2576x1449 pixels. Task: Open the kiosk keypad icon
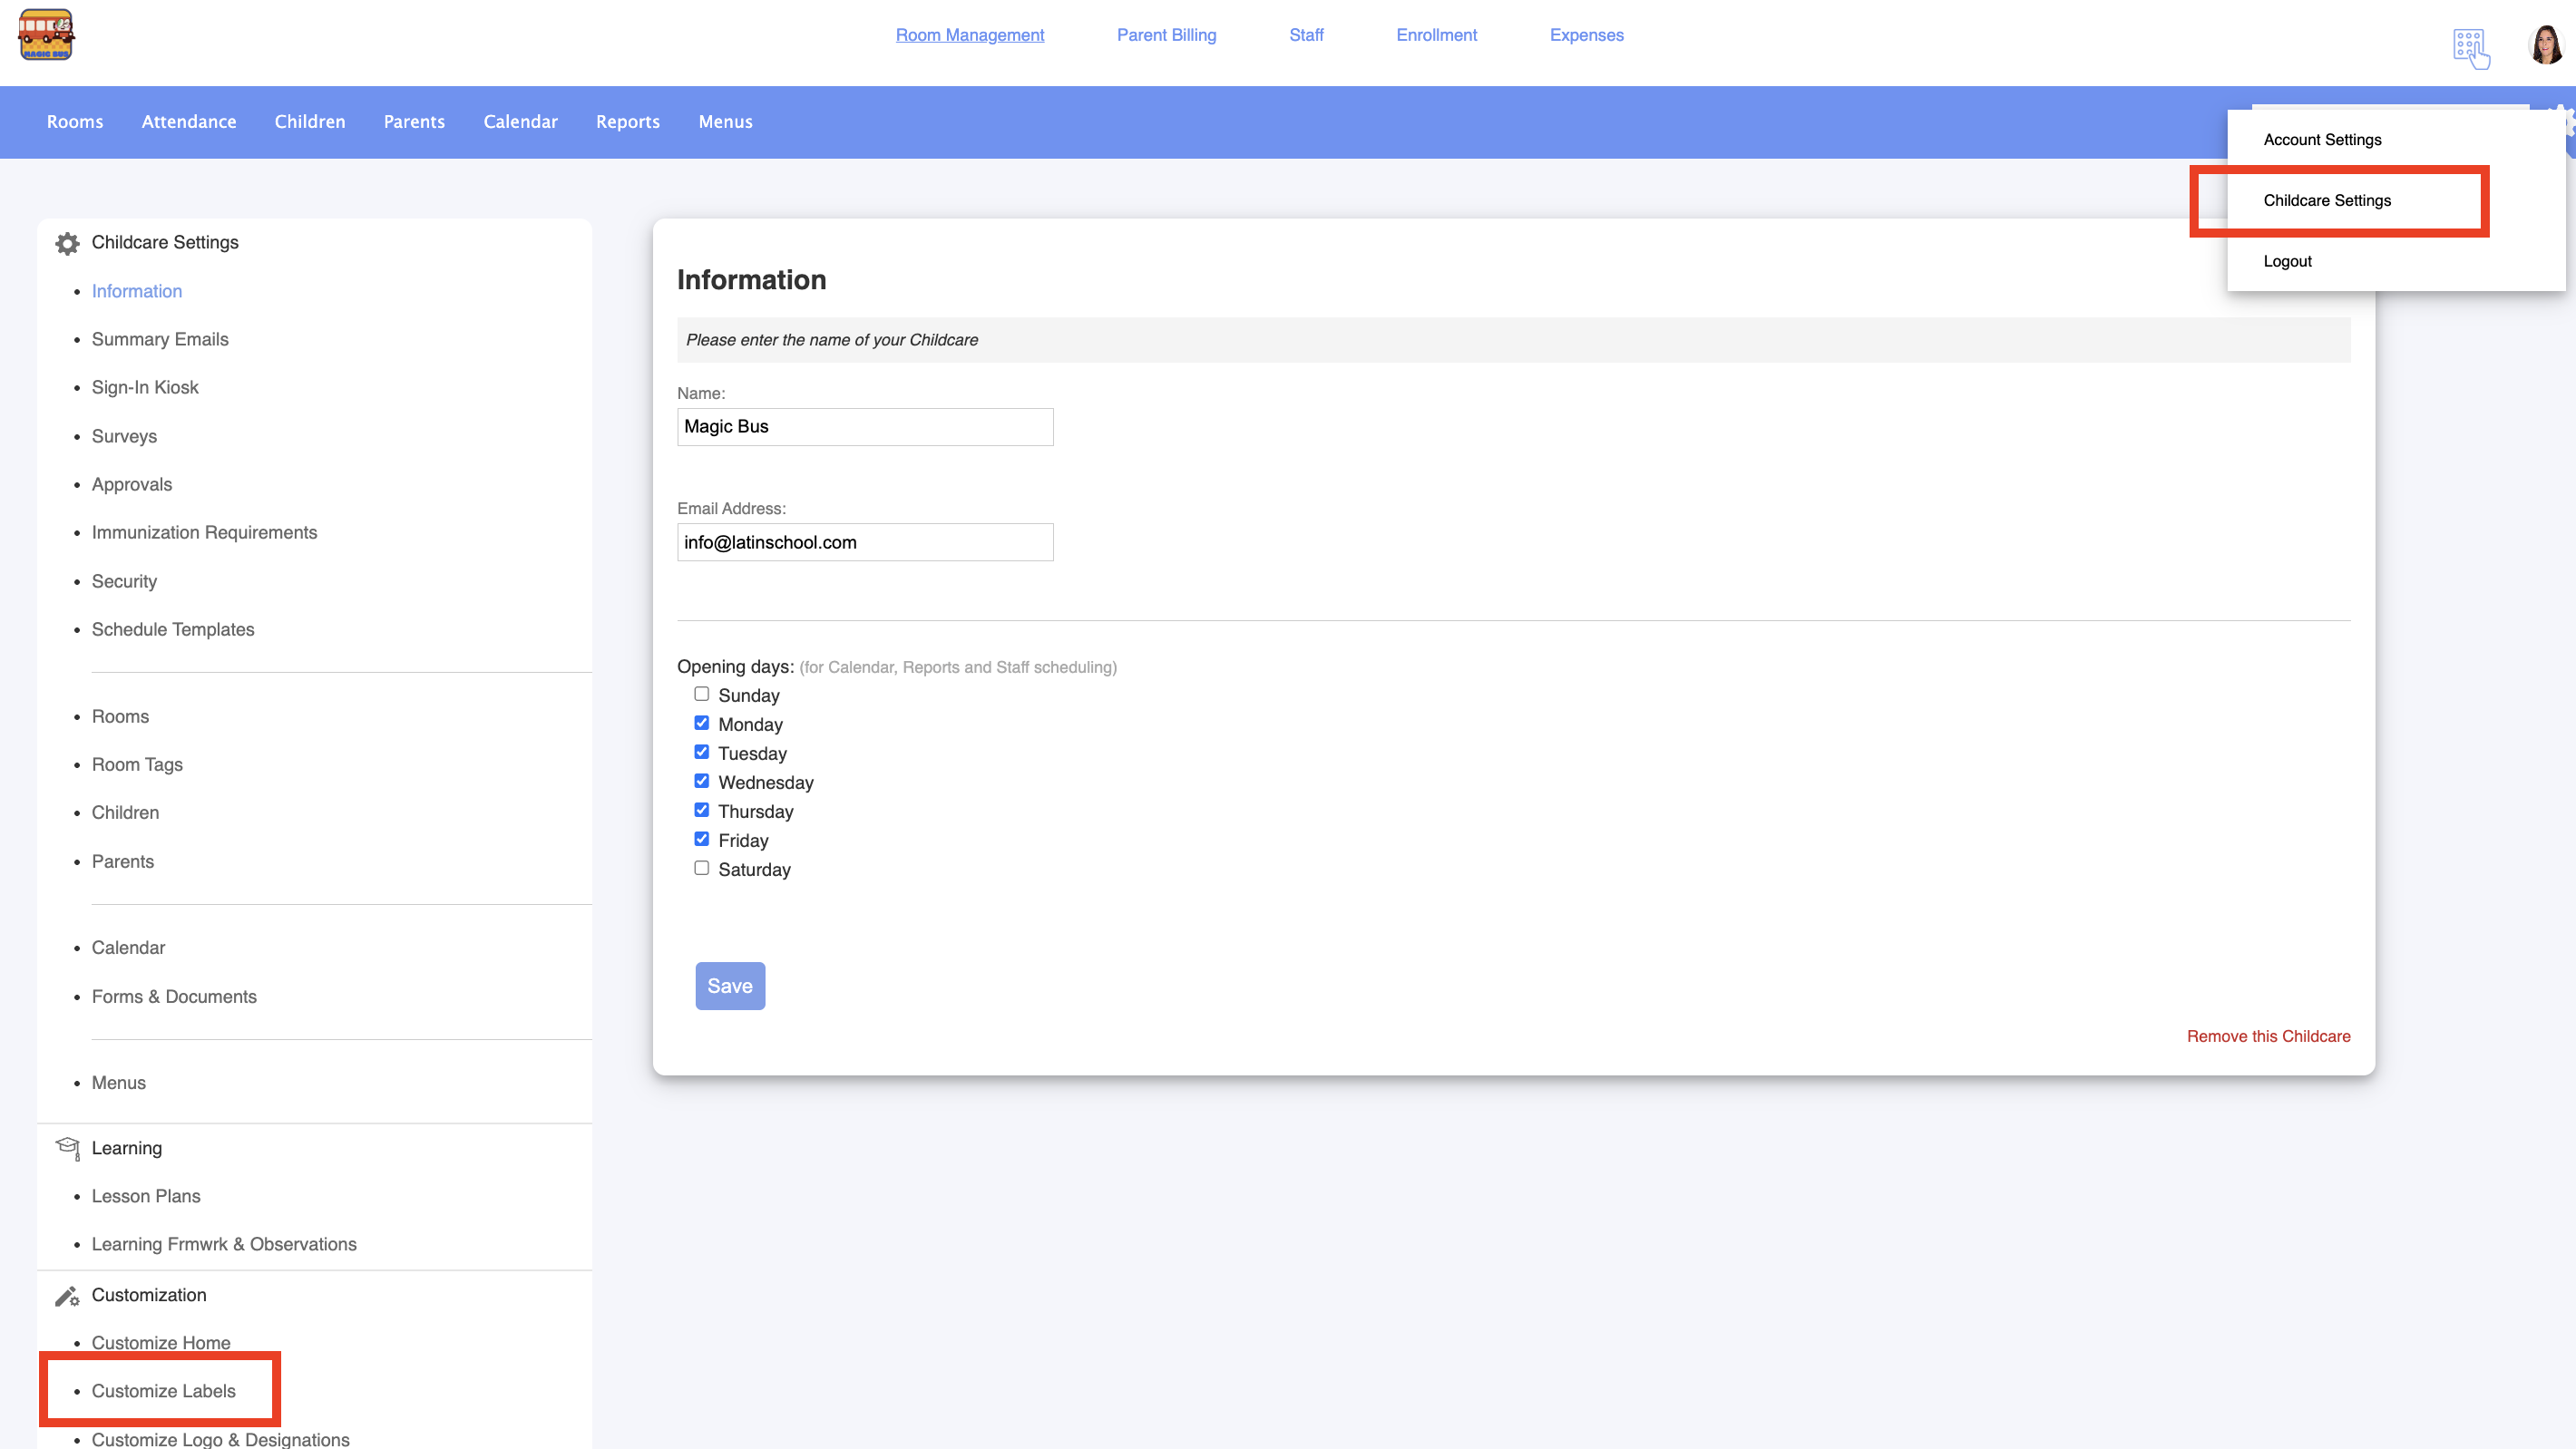2469,48
